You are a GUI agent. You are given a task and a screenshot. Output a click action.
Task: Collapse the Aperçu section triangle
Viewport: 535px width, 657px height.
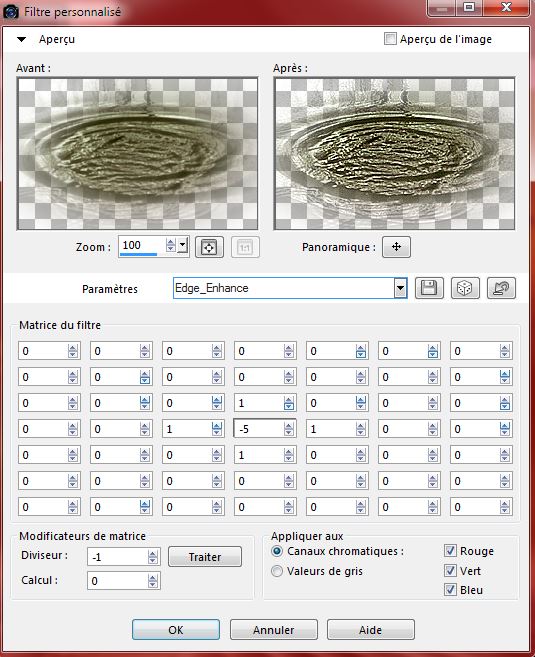21,39
